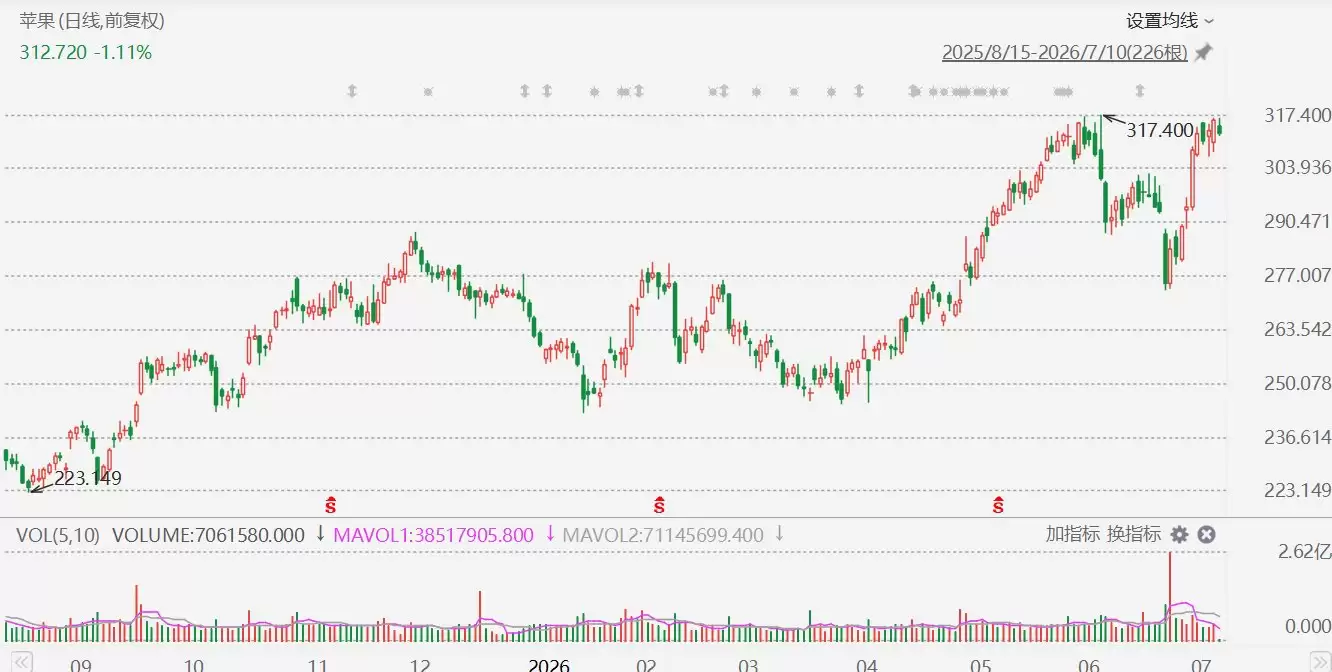Click the 换指标 change indicator button
Screen dimensions: 1332x672
coord(1133,534)
